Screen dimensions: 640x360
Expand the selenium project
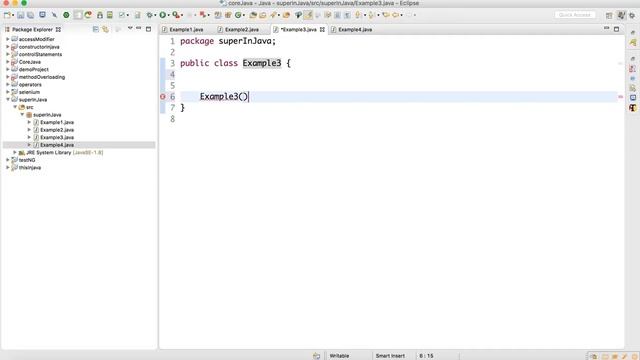(8, 92)
